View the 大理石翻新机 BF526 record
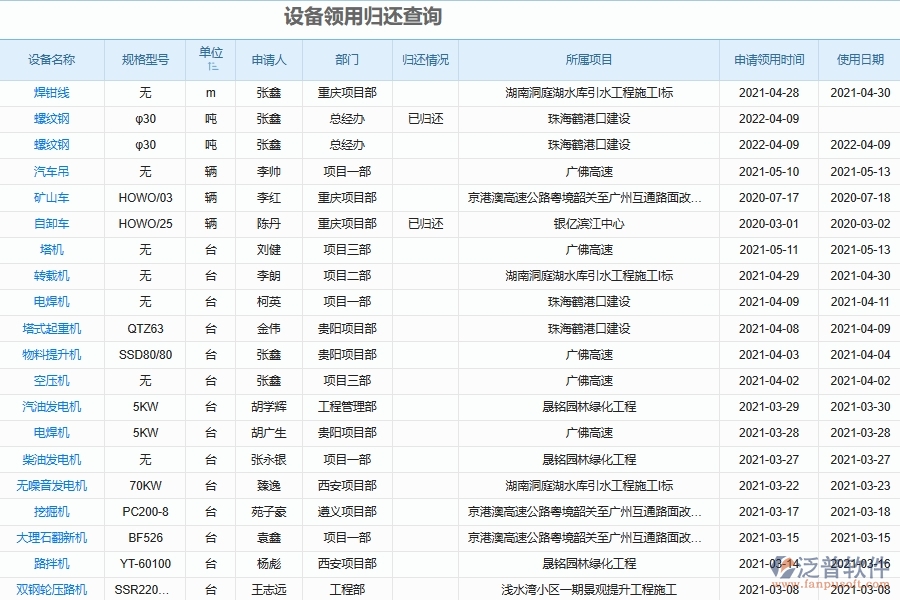 [x=52, y=537]
